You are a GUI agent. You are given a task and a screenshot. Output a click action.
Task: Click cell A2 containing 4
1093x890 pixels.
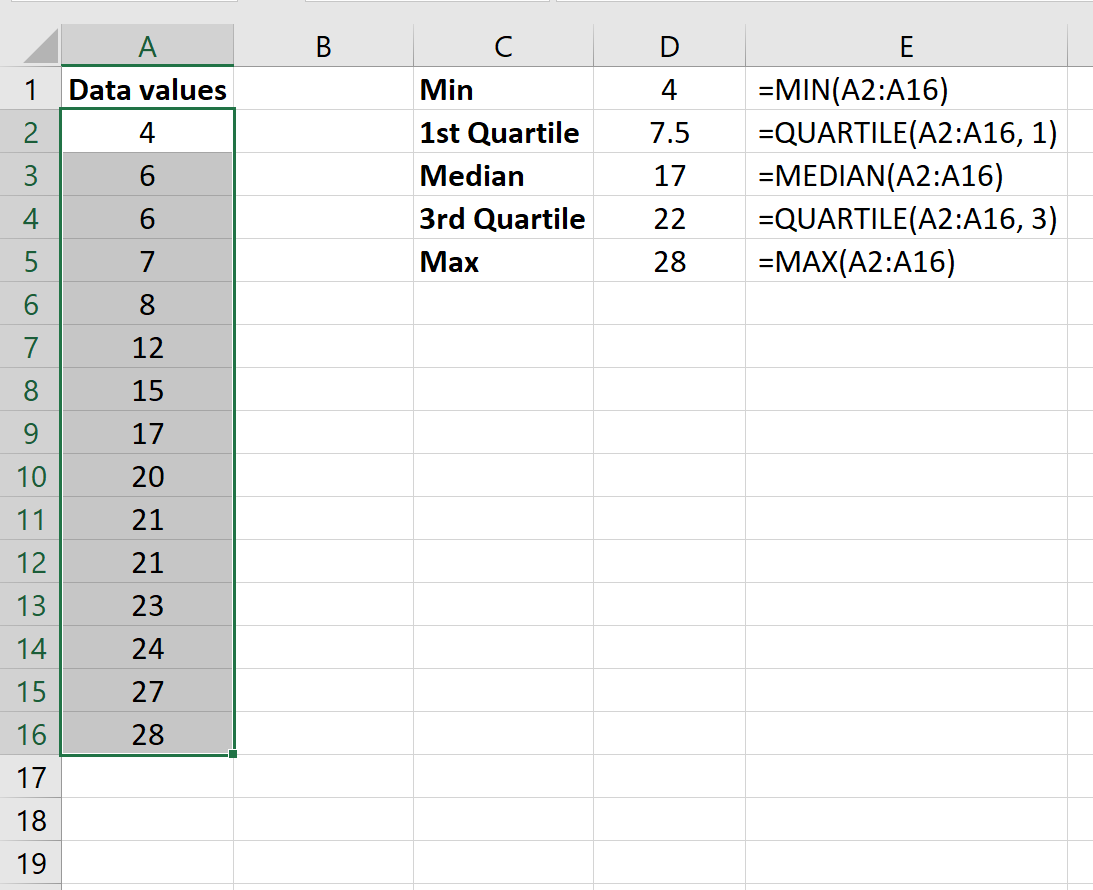(x=147, y=132)
